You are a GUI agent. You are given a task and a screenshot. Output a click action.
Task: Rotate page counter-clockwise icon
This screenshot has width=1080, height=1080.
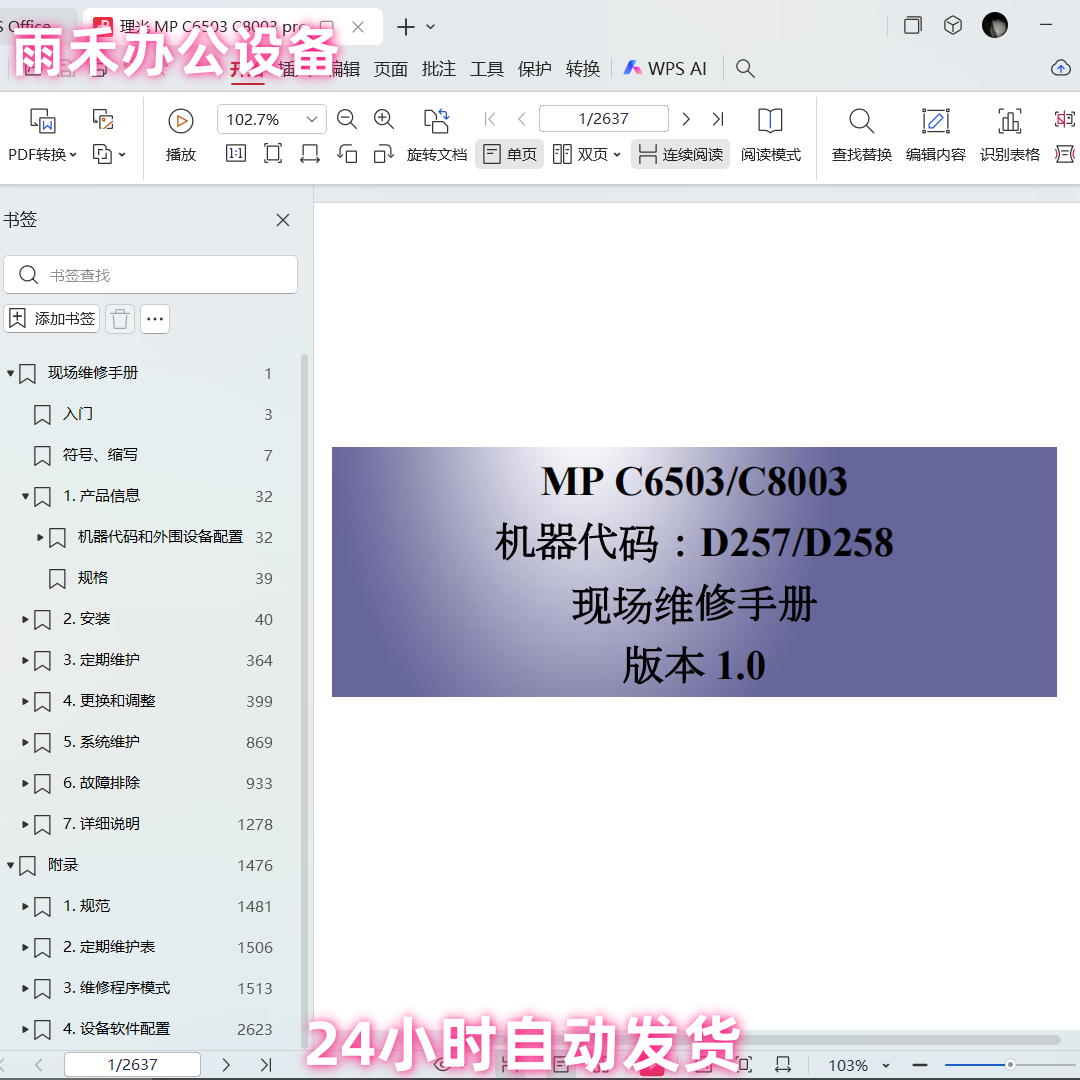coord(347,154)
